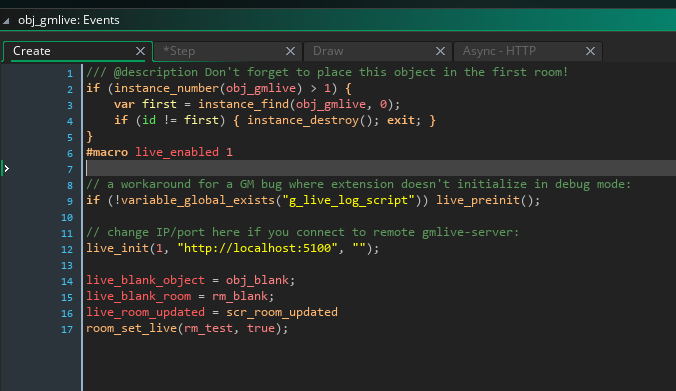
Task: Click the exit keyword on line 4
Action: (x=401, y=120)
